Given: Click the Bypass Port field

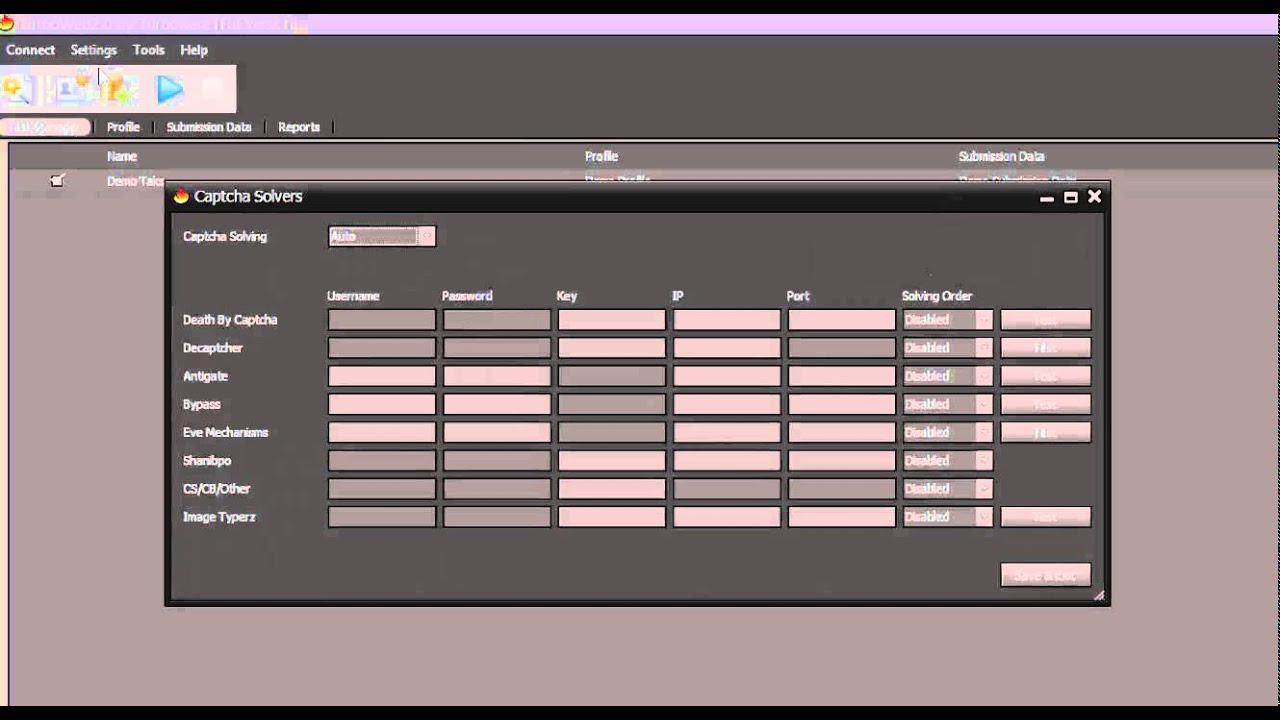Looking at the screenshot, I should tap(842, 404).
